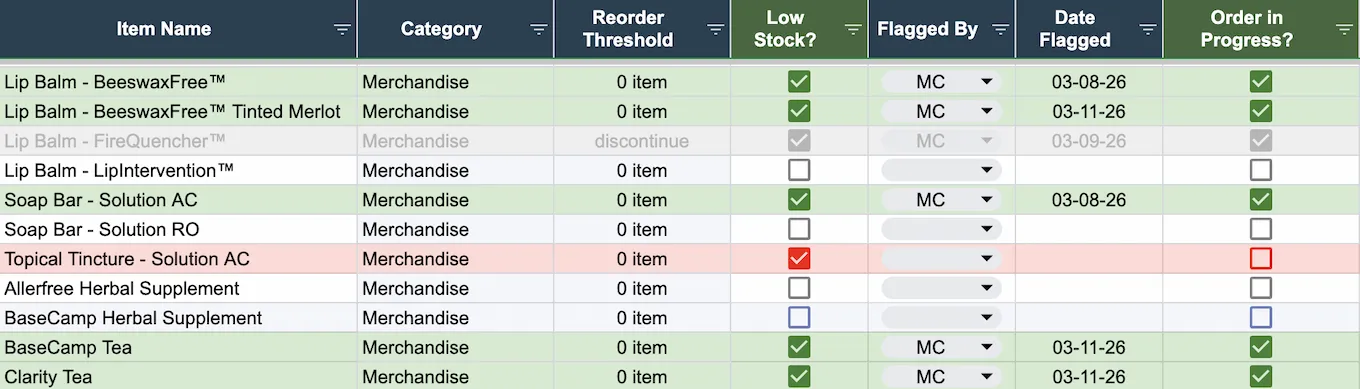This screenshot has width=1360, height=389.
Task: Select the Date Flagged header cell
Action: click(1089, 29)
